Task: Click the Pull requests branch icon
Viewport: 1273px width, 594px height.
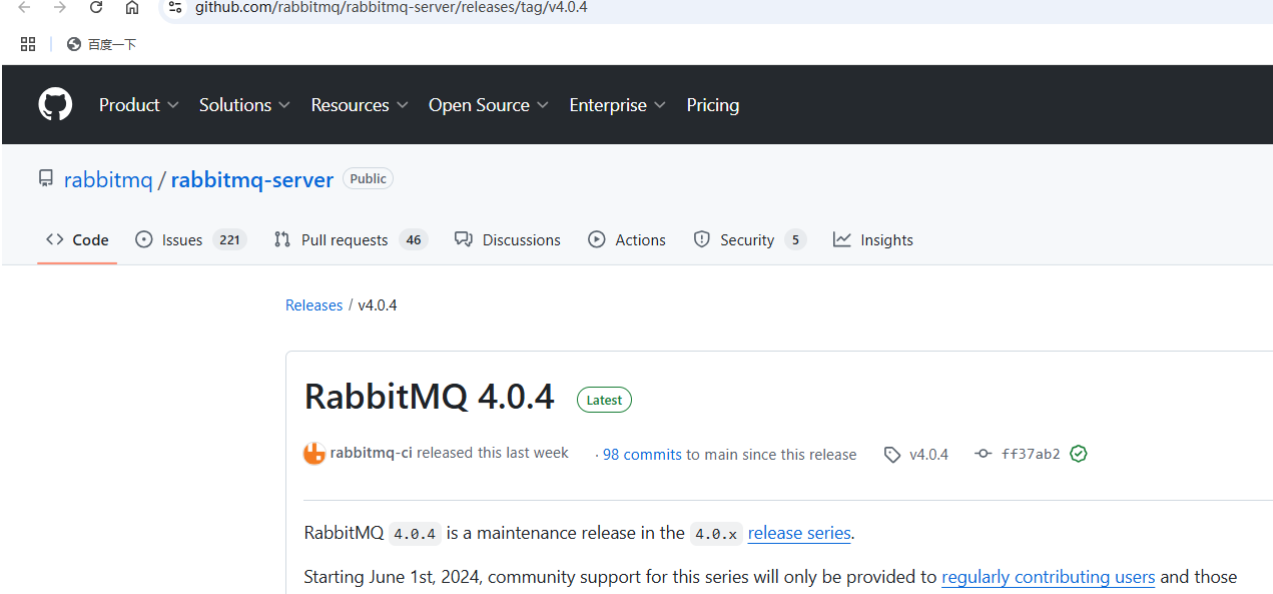Action: (x=282, y=240)
